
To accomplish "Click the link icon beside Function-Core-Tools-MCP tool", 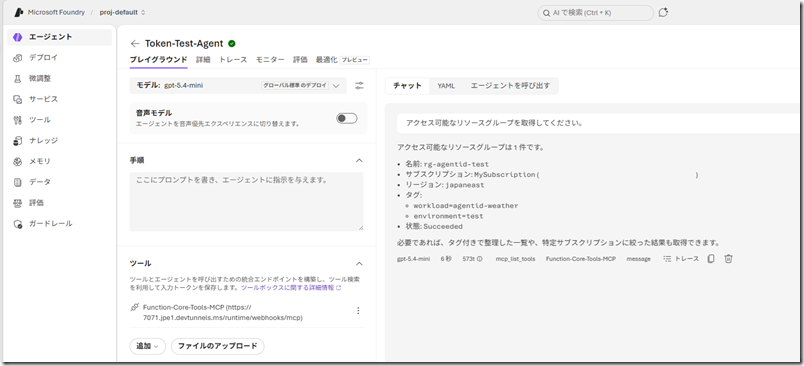I will tap(135, 308).
